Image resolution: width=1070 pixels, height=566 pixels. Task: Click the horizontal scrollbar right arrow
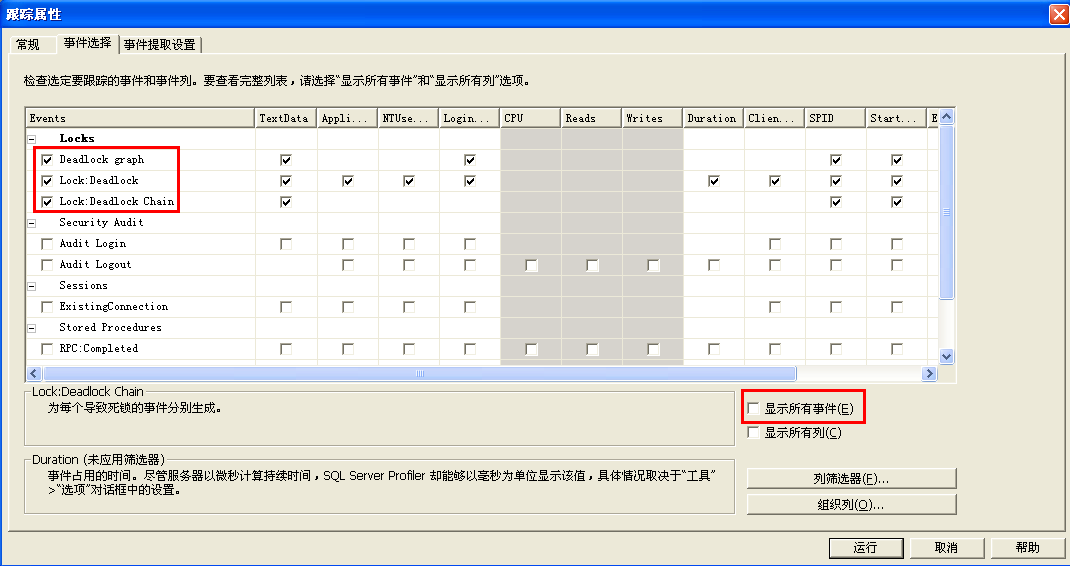929,373
